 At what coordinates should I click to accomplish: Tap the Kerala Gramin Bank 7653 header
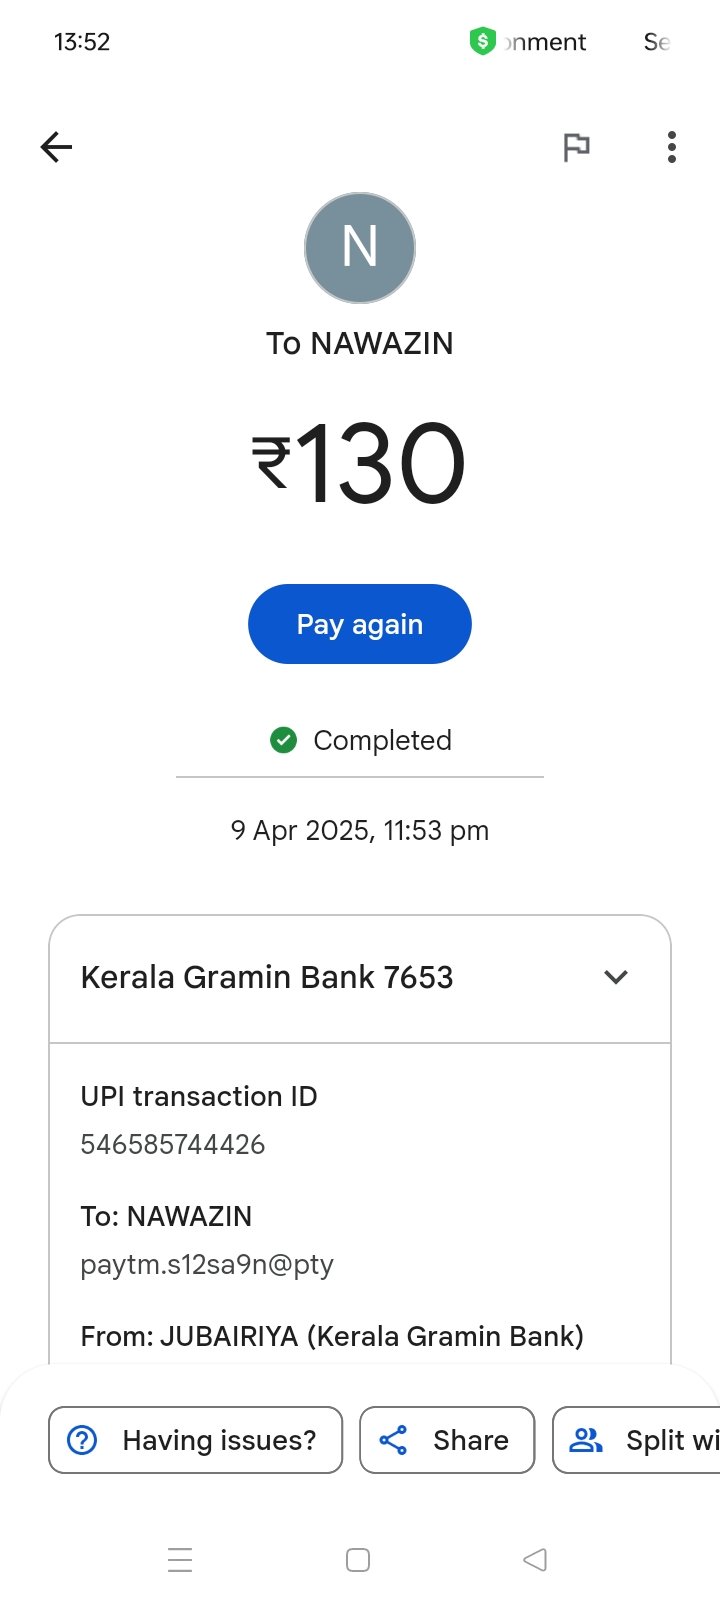[267, 977]
